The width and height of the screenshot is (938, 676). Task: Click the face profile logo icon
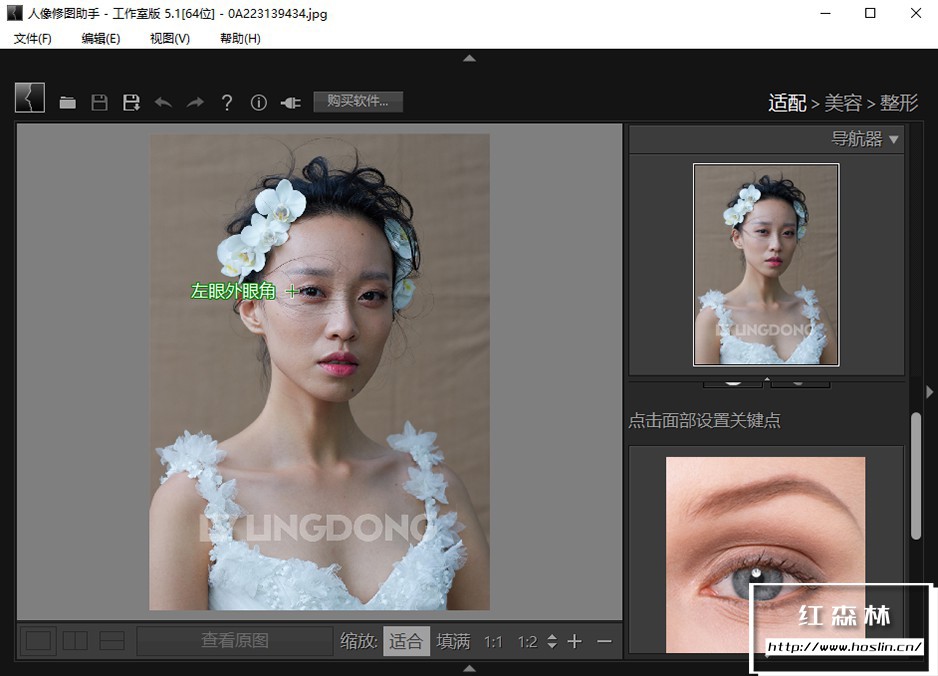coord(30,98)
